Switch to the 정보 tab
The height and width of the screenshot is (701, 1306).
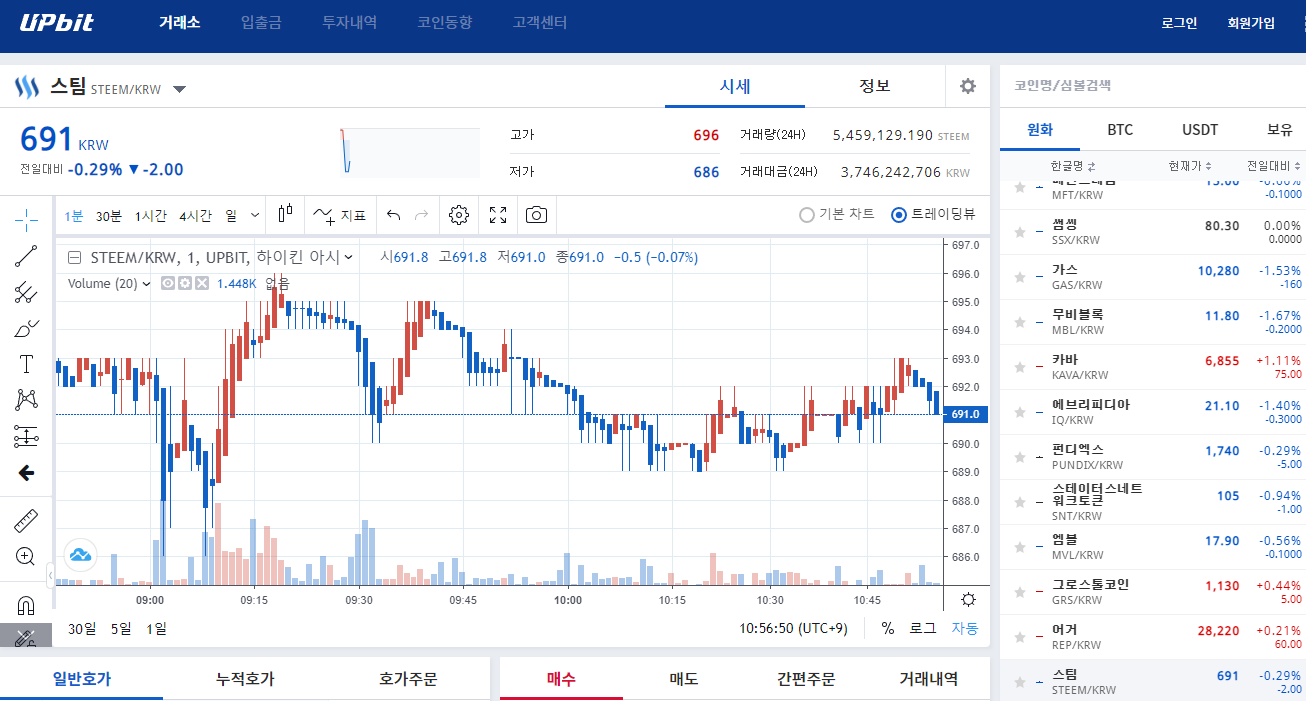point(875,86)
